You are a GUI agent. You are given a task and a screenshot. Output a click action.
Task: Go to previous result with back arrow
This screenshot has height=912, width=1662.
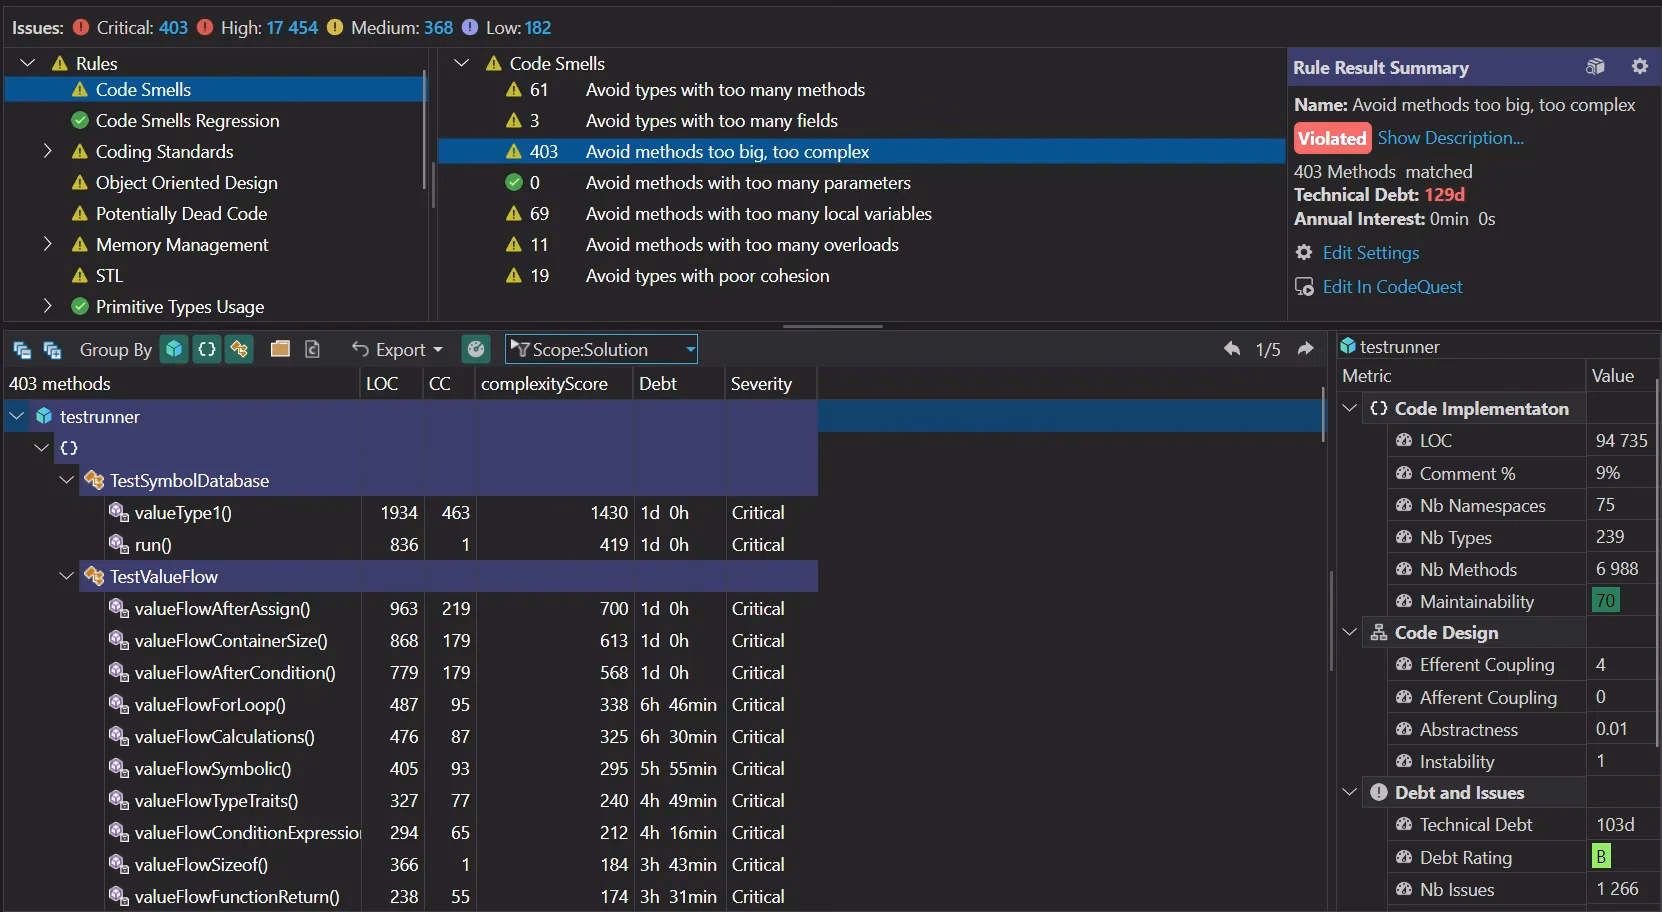pyautogui.click(x=1232, y=349)
